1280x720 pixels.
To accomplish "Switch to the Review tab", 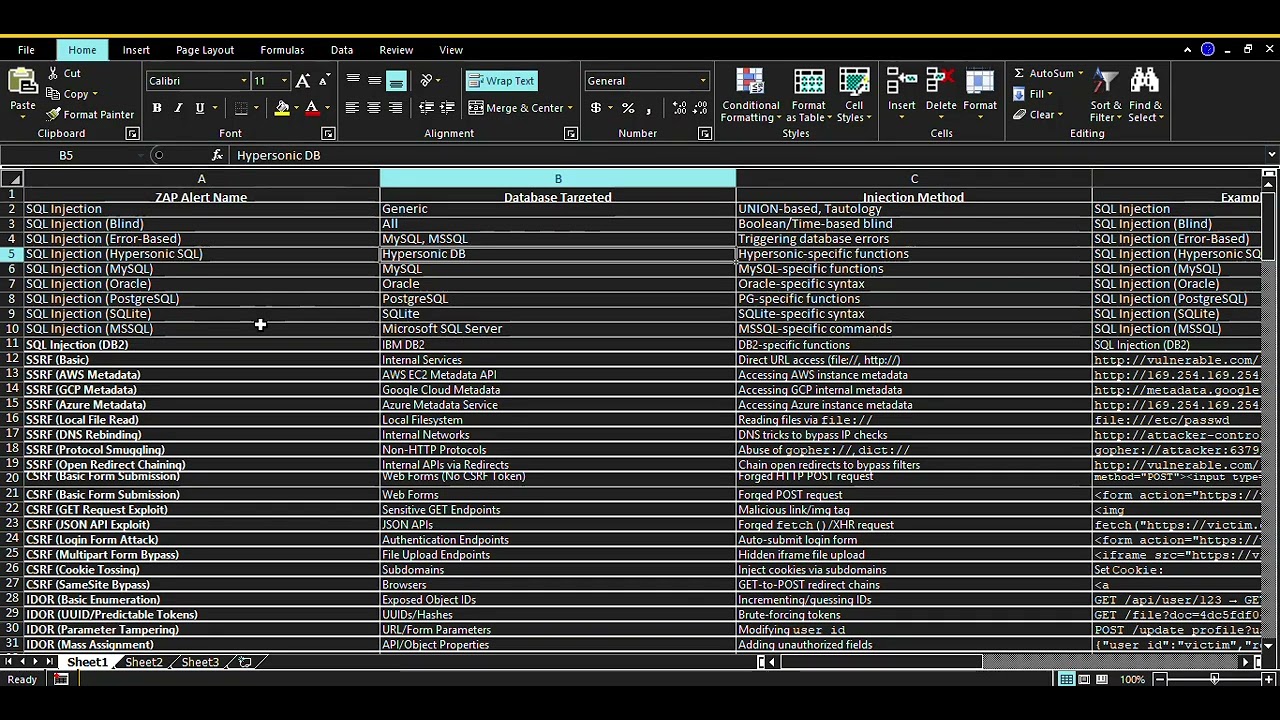I will [396, 50].
